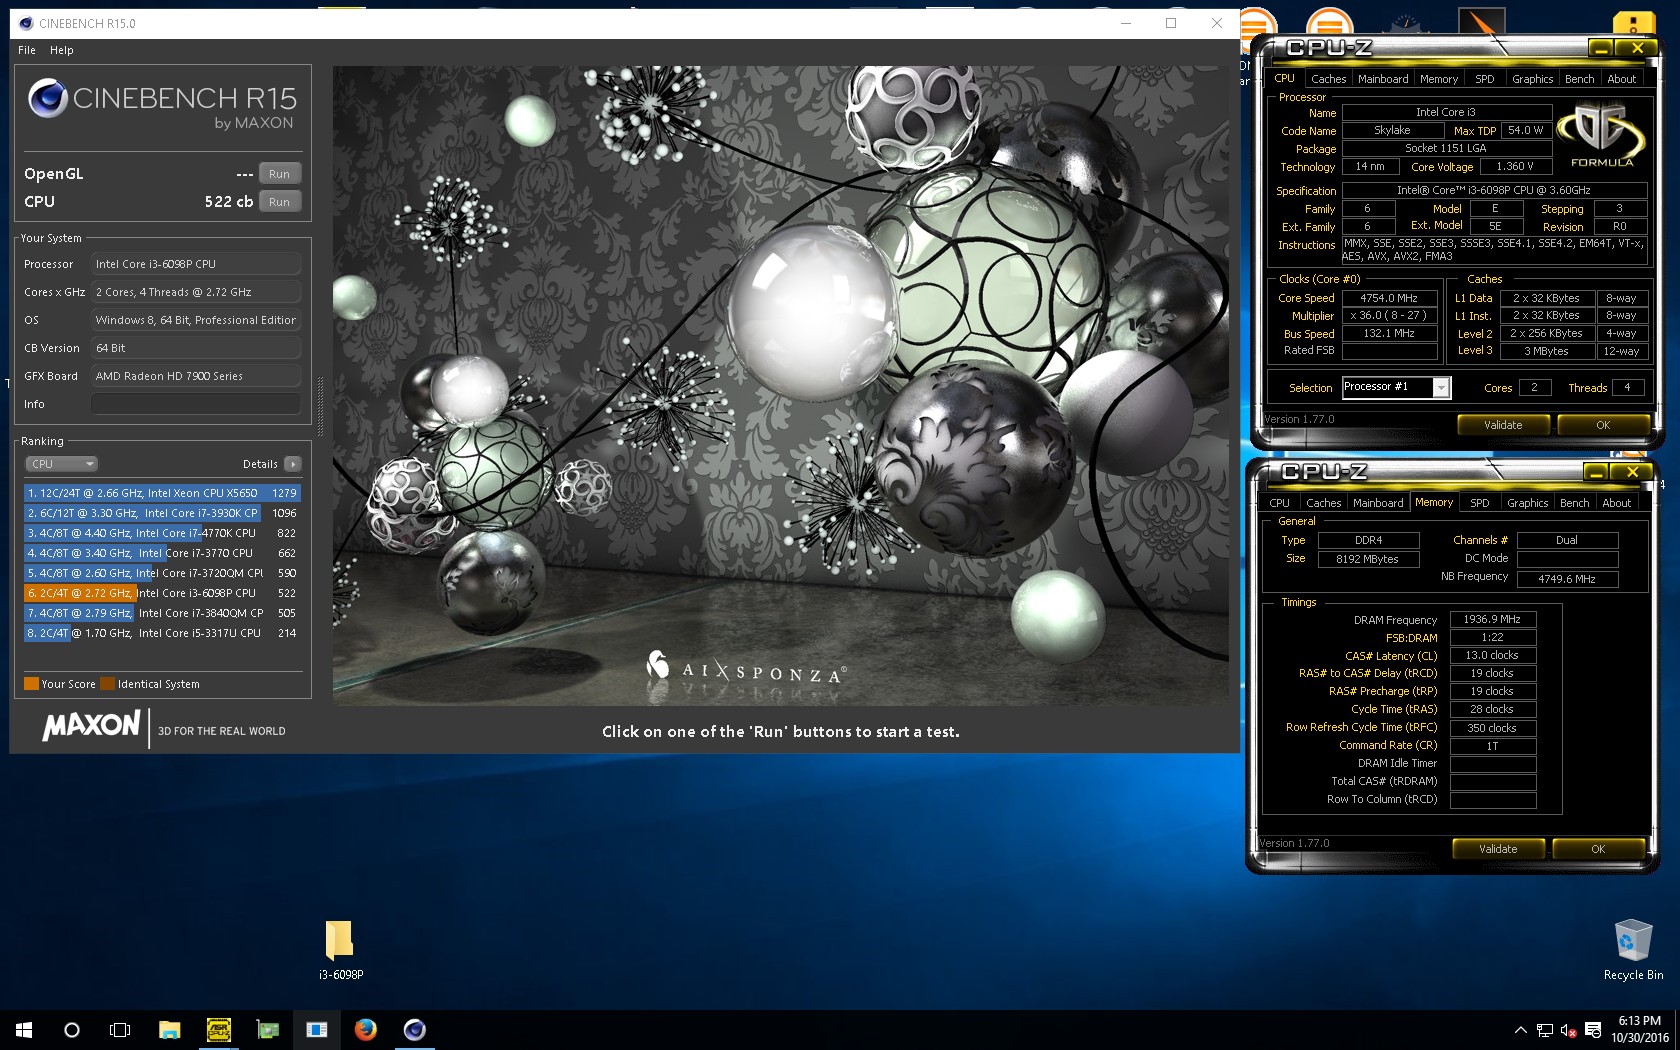Run the OpenGL benchmark
This screenshot has width=1680, height=1050.
[279, 173]
